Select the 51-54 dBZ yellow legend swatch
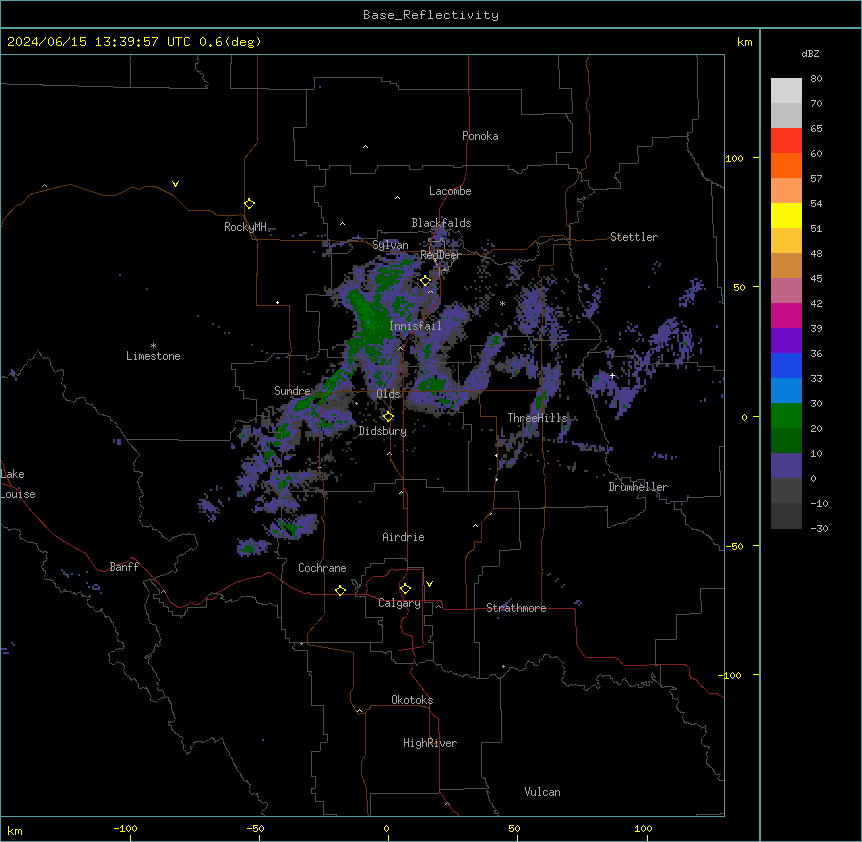862x842 pixels. (x=786, y=215)
